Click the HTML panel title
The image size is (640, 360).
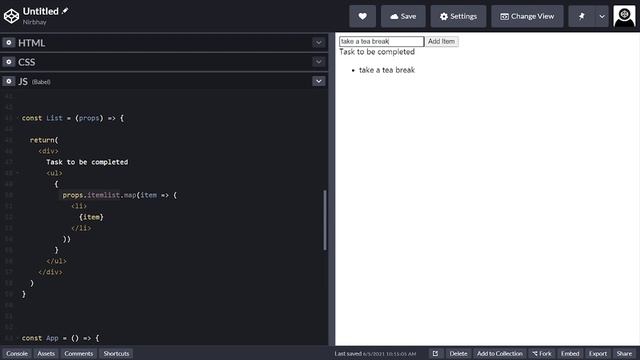pos(31,43)
